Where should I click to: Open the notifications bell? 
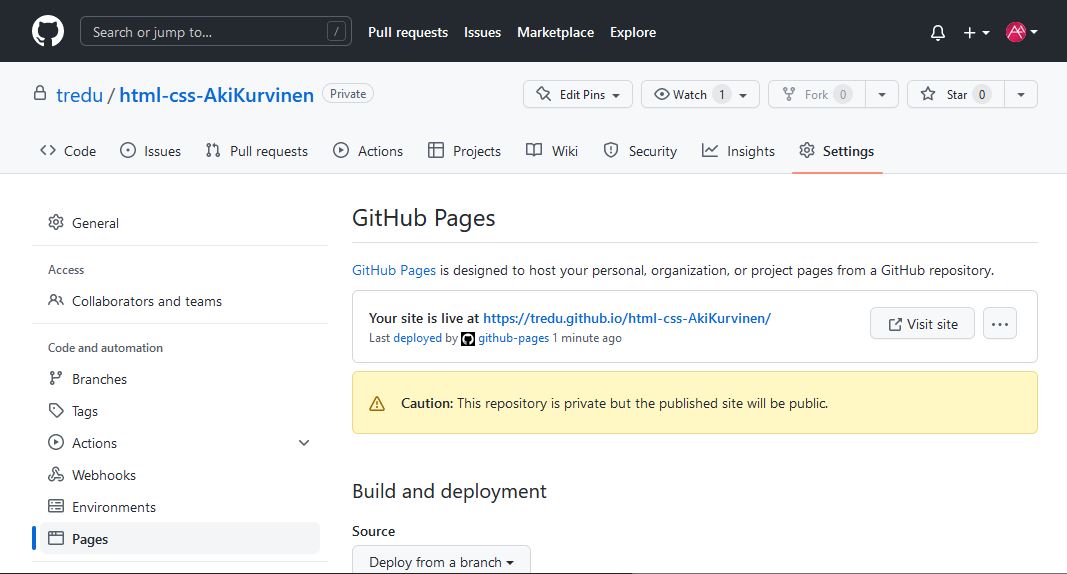pos(937,33)
